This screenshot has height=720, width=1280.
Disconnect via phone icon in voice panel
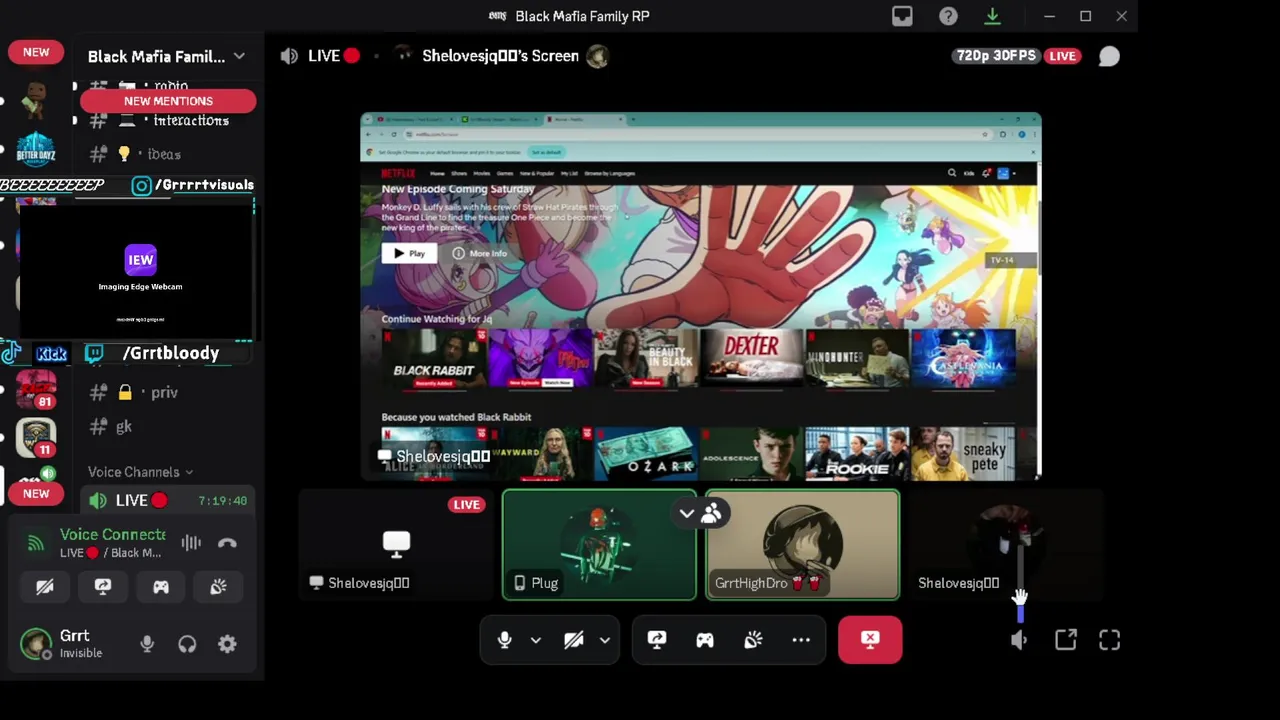coord(227,543)
